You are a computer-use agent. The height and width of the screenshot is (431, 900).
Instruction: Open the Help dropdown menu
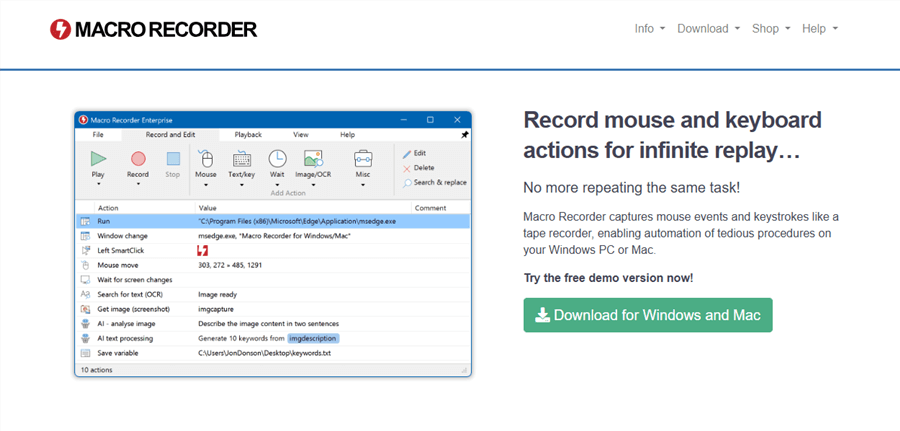click(x=820, y=28)
